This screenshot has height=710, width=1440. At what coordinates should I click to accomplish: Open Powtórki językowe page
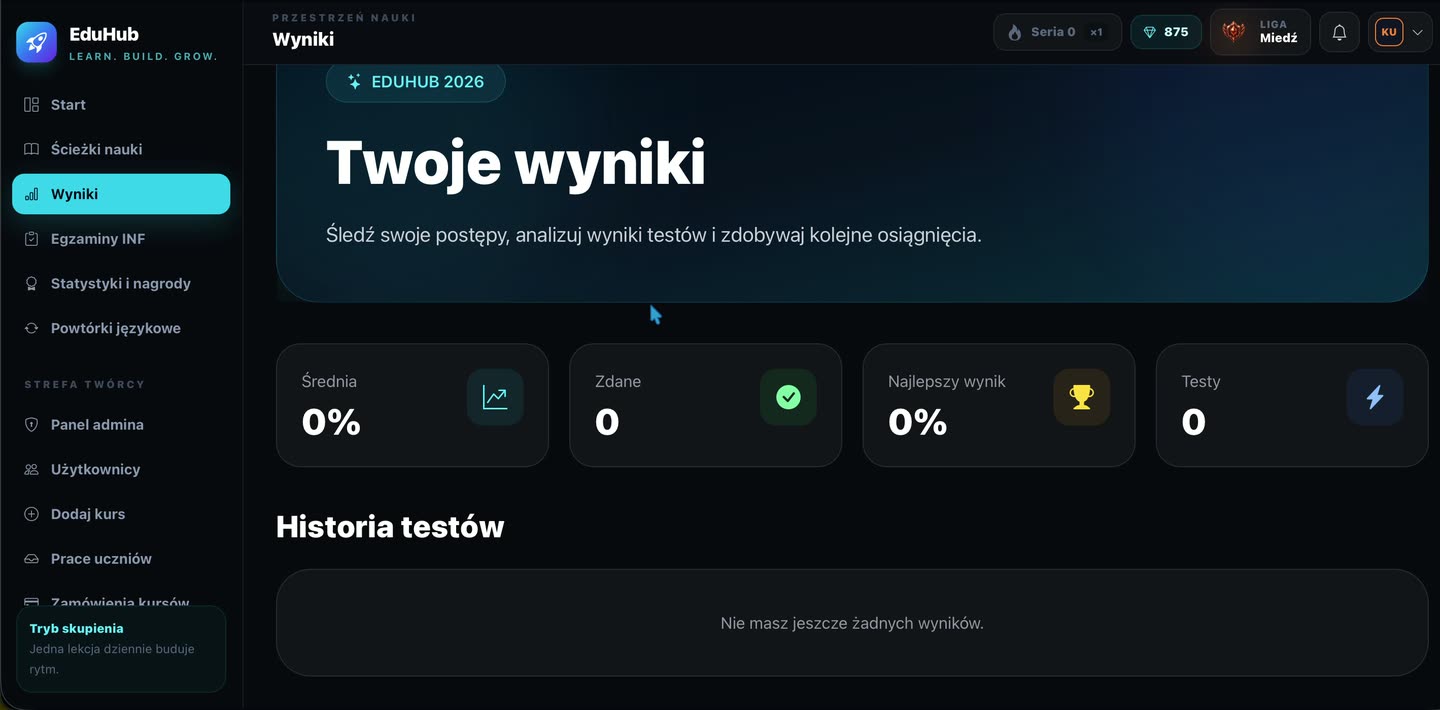tap(121, 328)
